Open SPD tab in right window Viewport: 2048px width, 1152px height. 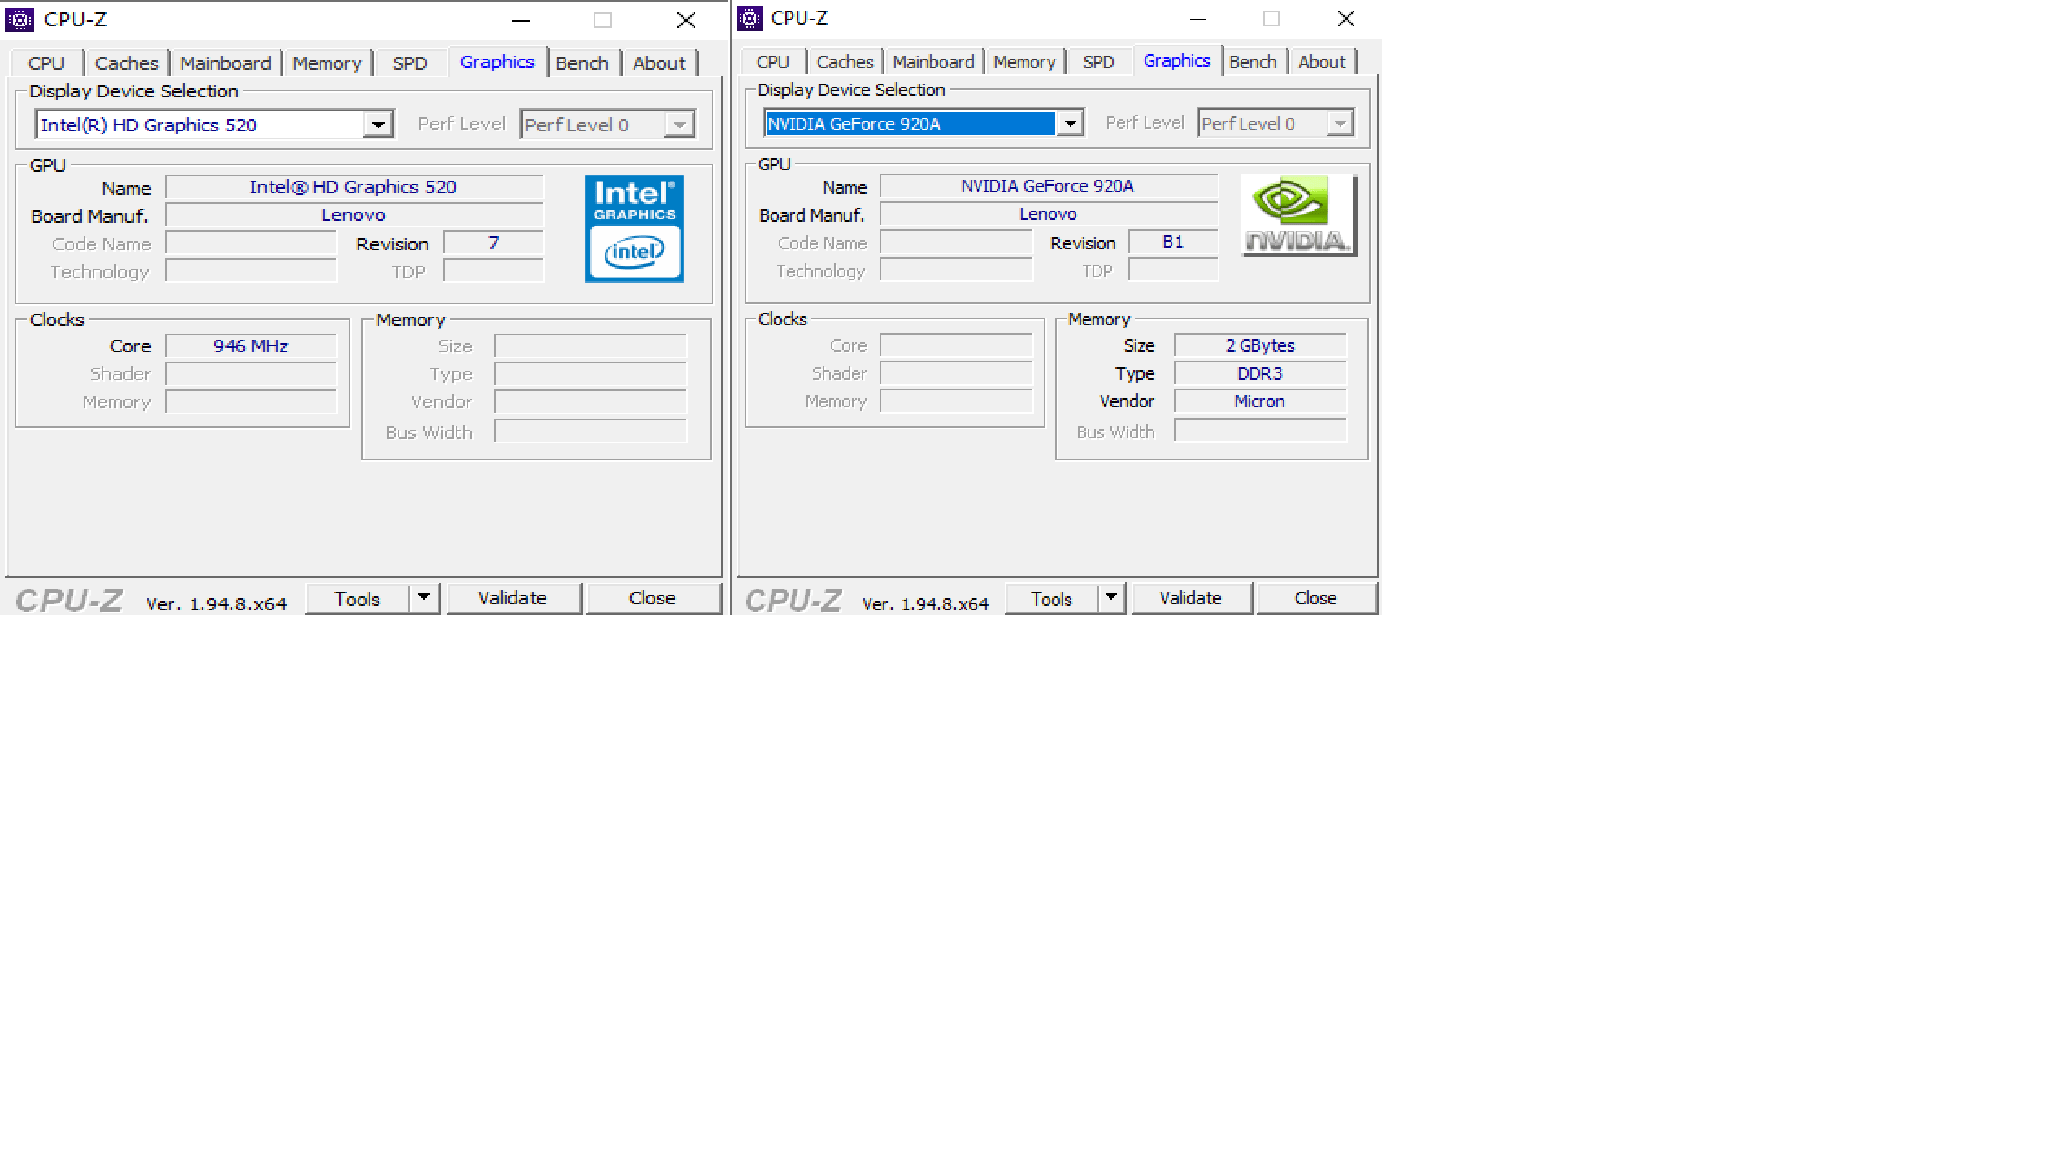click(1099, 62)
